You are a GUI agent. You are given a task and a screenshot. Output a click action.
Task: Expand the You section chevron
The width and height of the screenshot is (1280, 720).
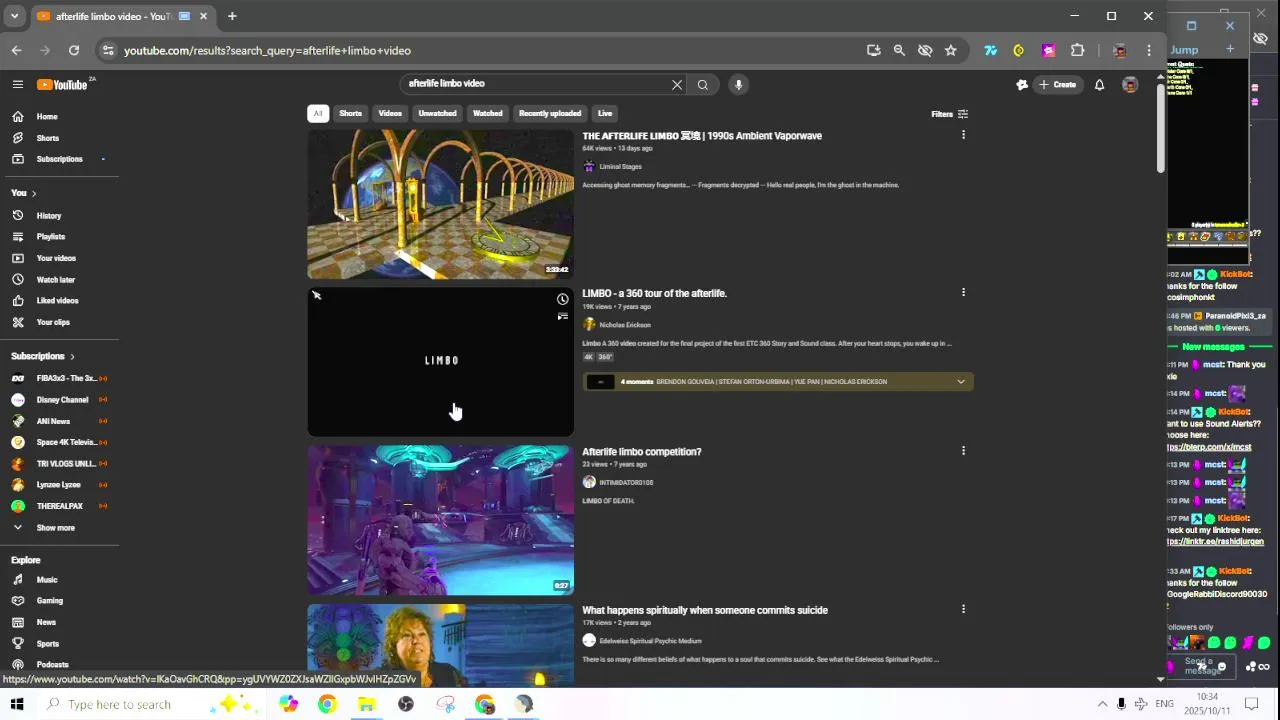(x=34, y=193)
